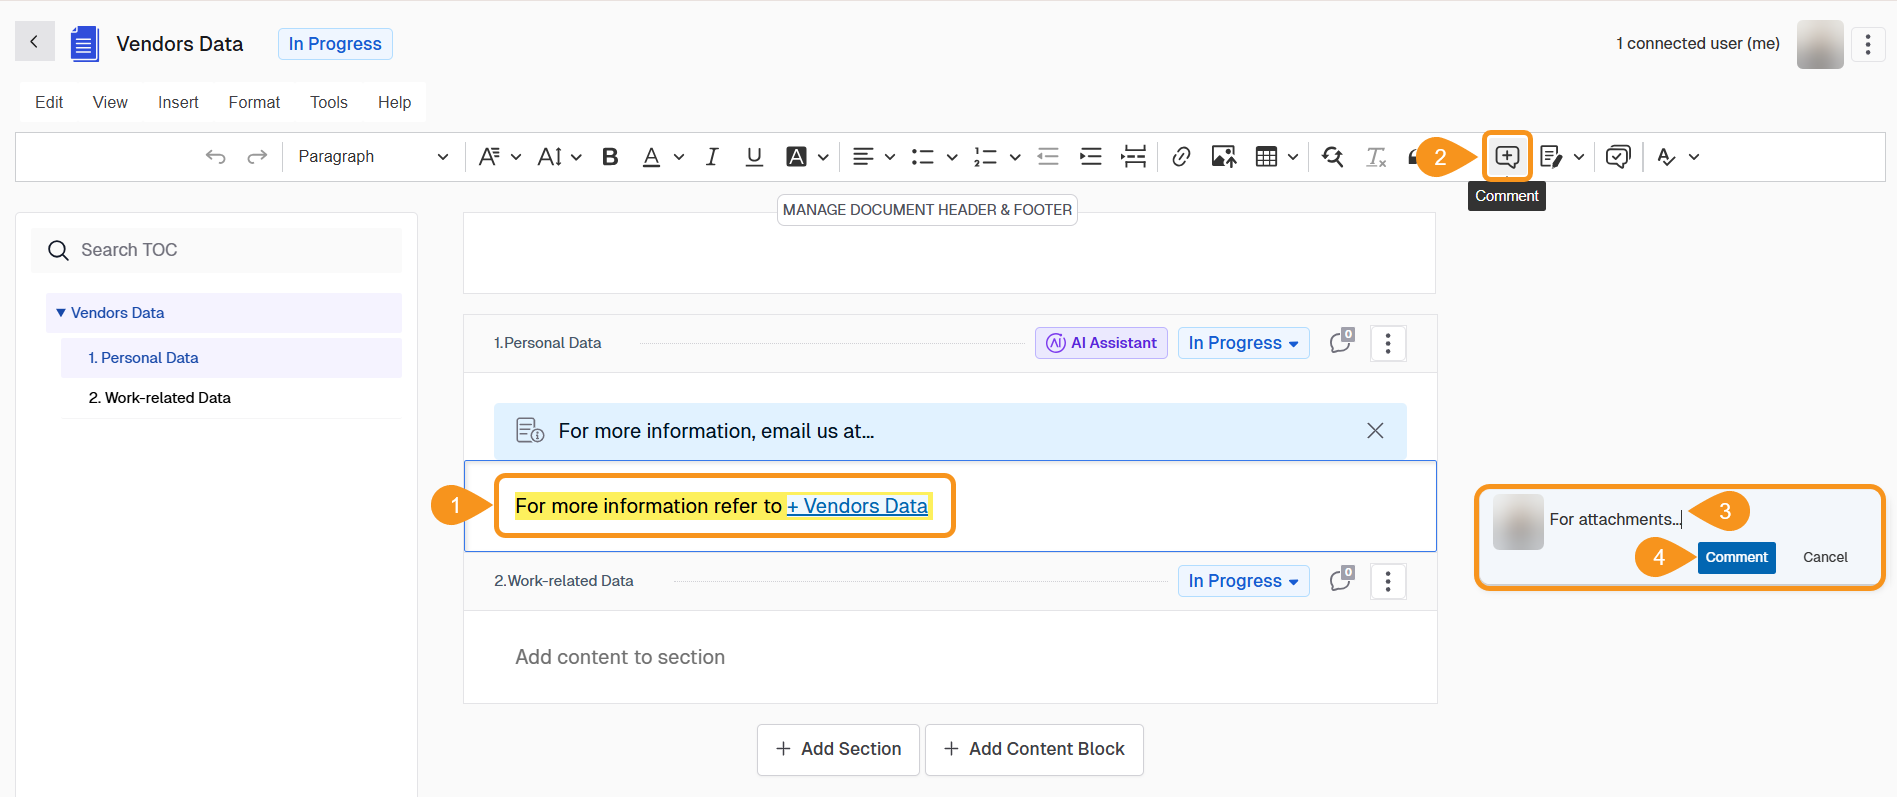1897x797 pixels.
Task: Click the find and replace icon
Action: click(1332, 157)
